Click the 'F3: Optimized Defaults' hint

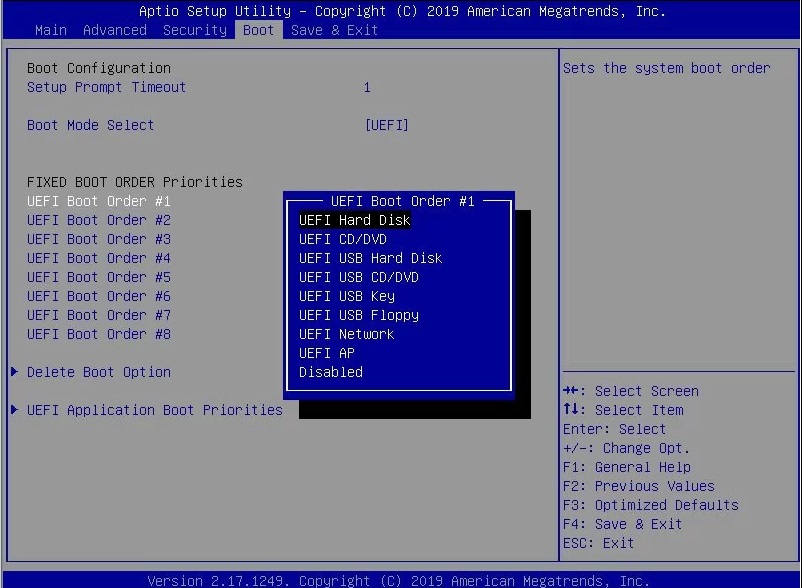pyautogui.click(x=651, y=505)
